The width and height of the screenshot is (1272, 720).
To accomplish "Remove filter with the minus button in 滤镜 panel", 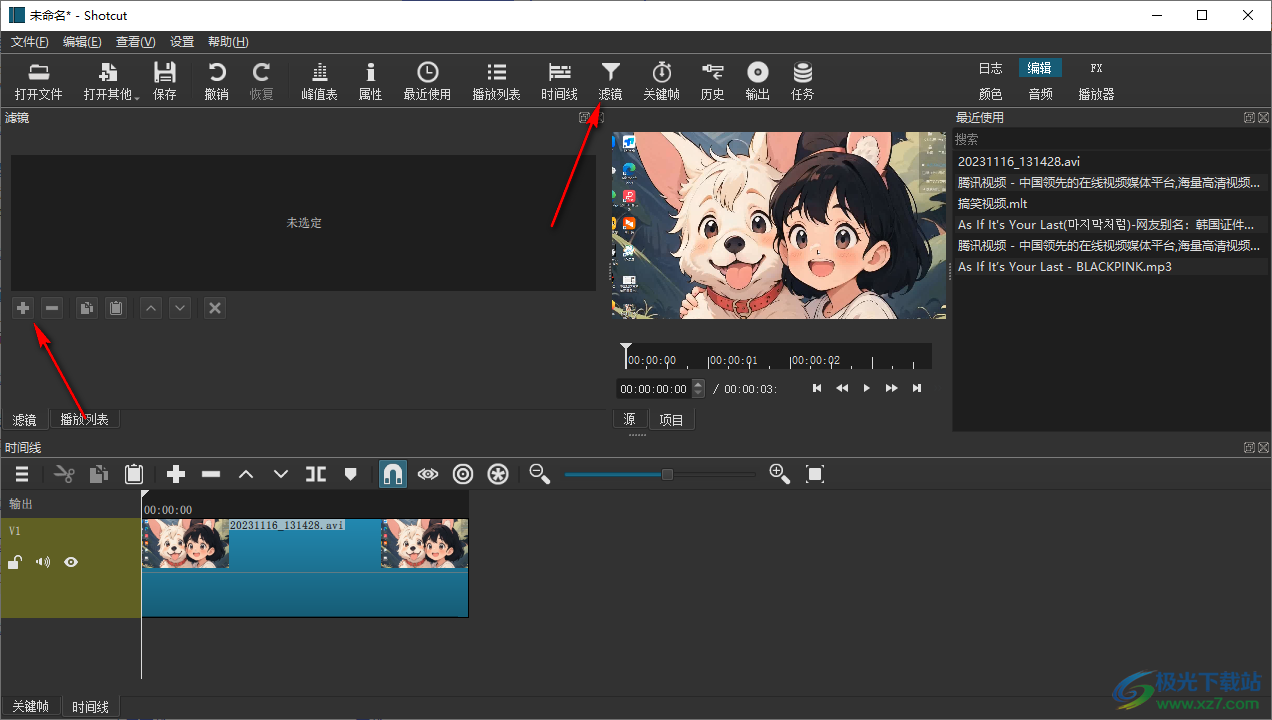I will [52, 308].
